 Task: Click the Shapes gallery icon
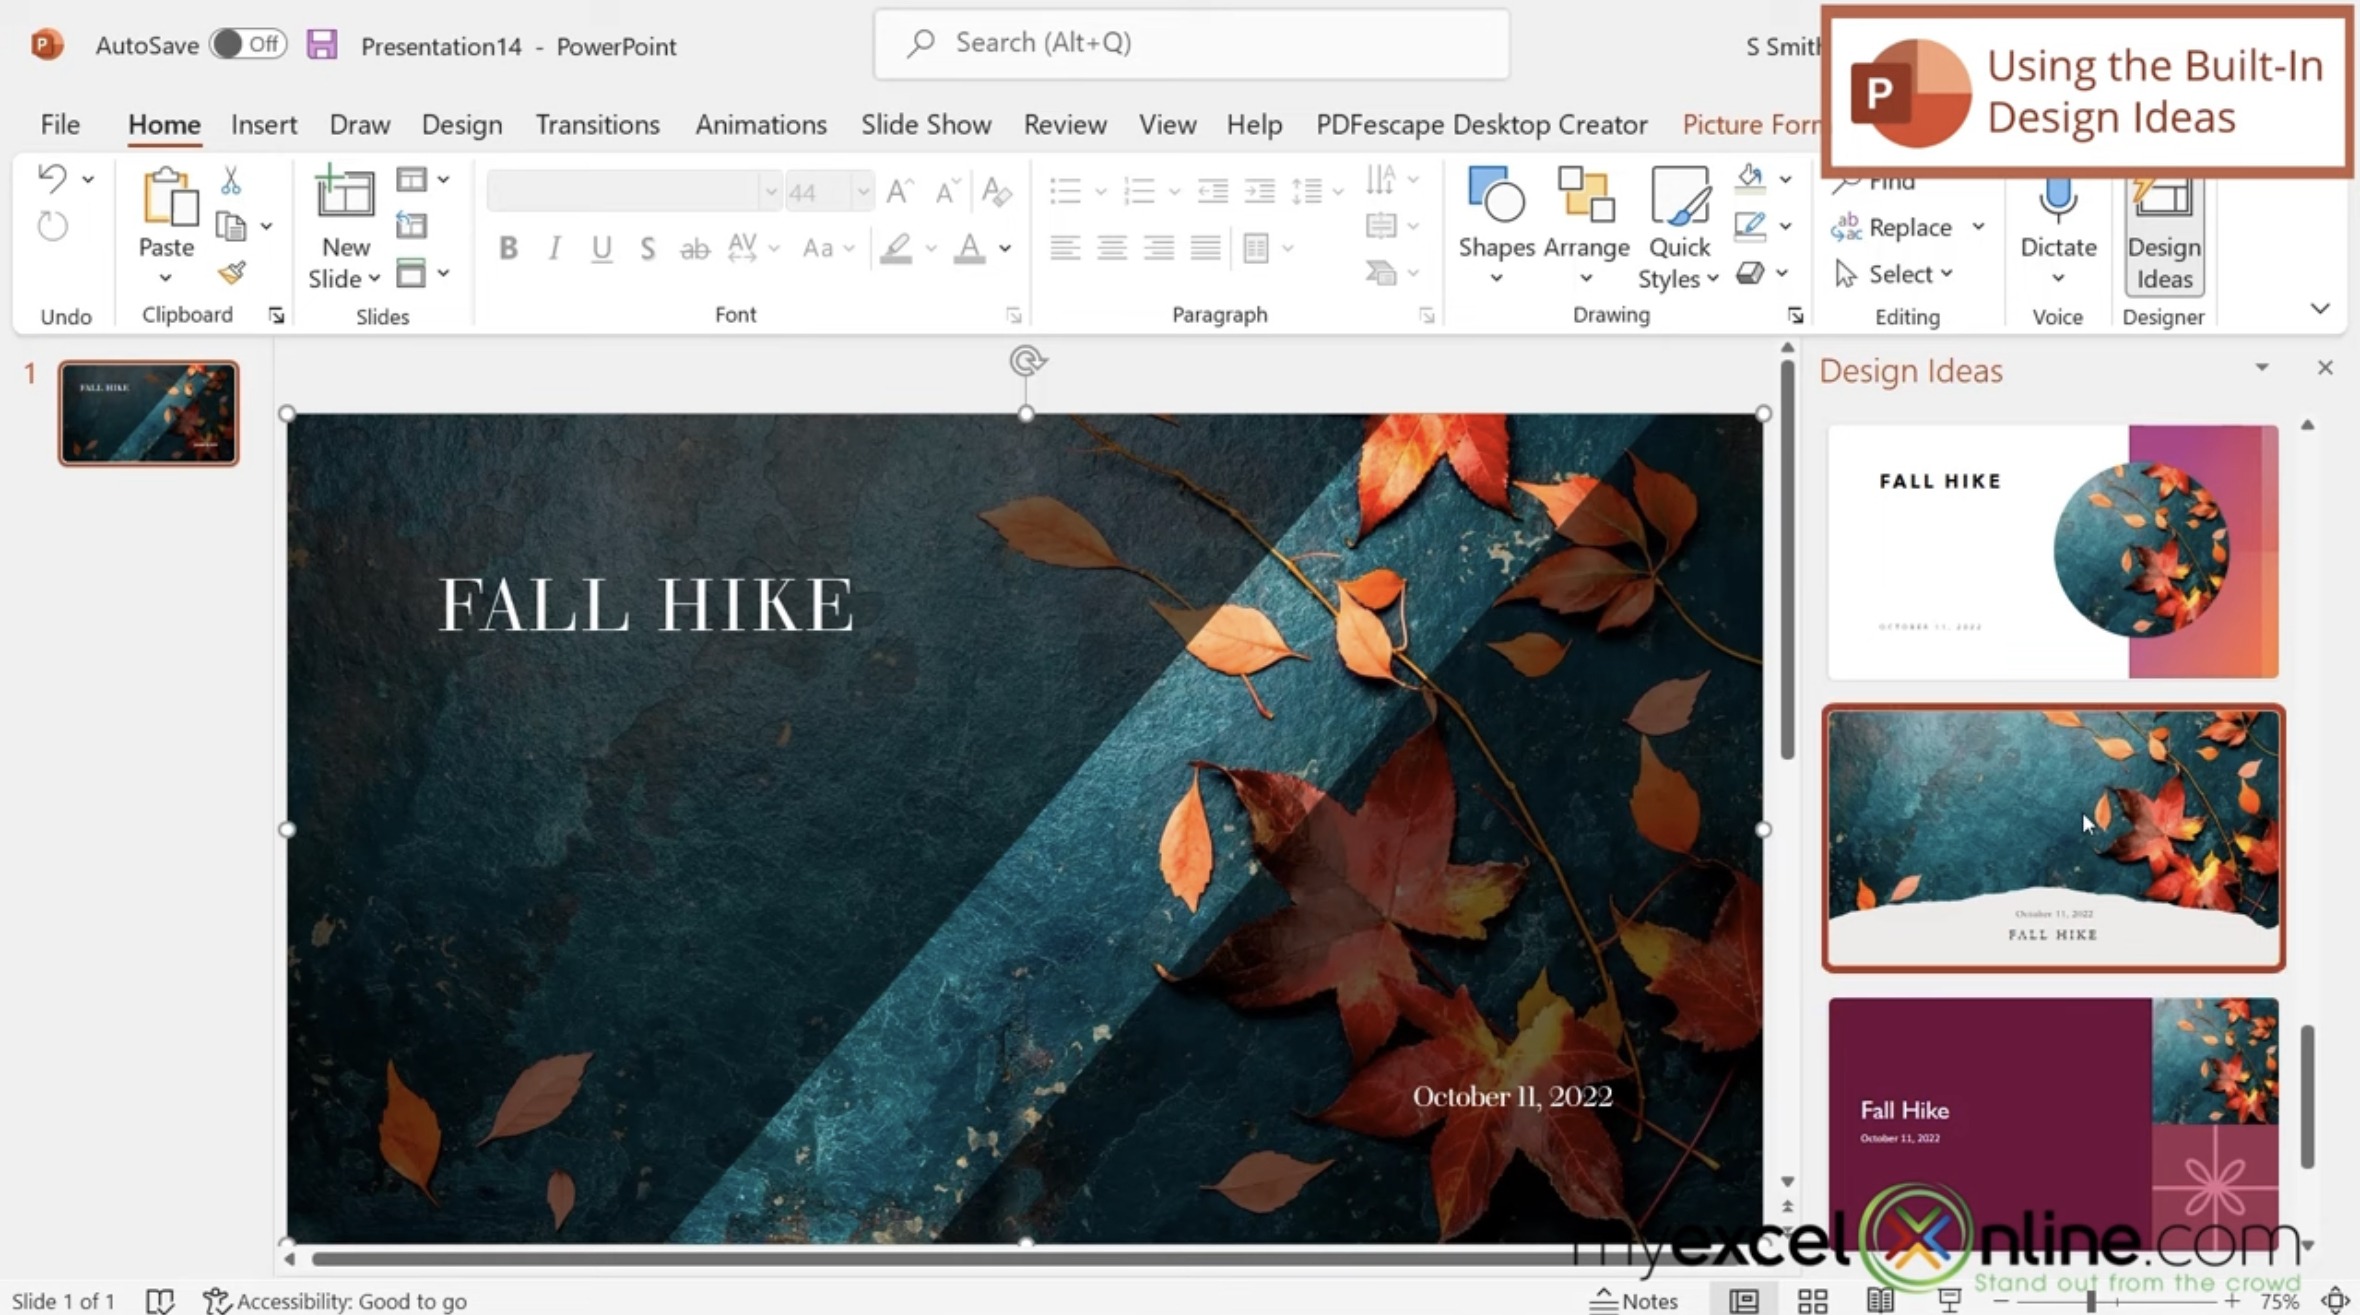point(1496,195)
